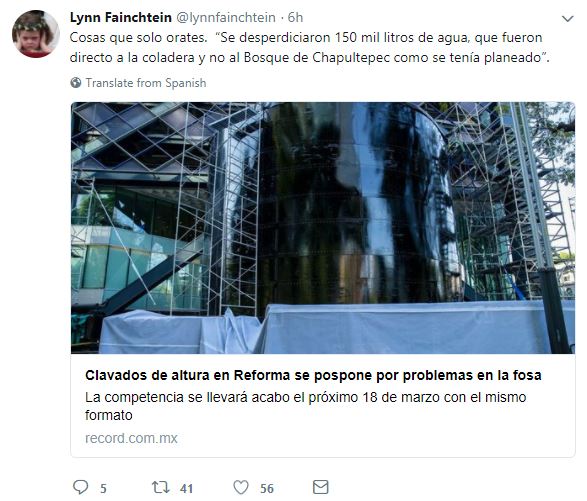Click the article description text
Screen dimensions: 587x501
point(305,406)
